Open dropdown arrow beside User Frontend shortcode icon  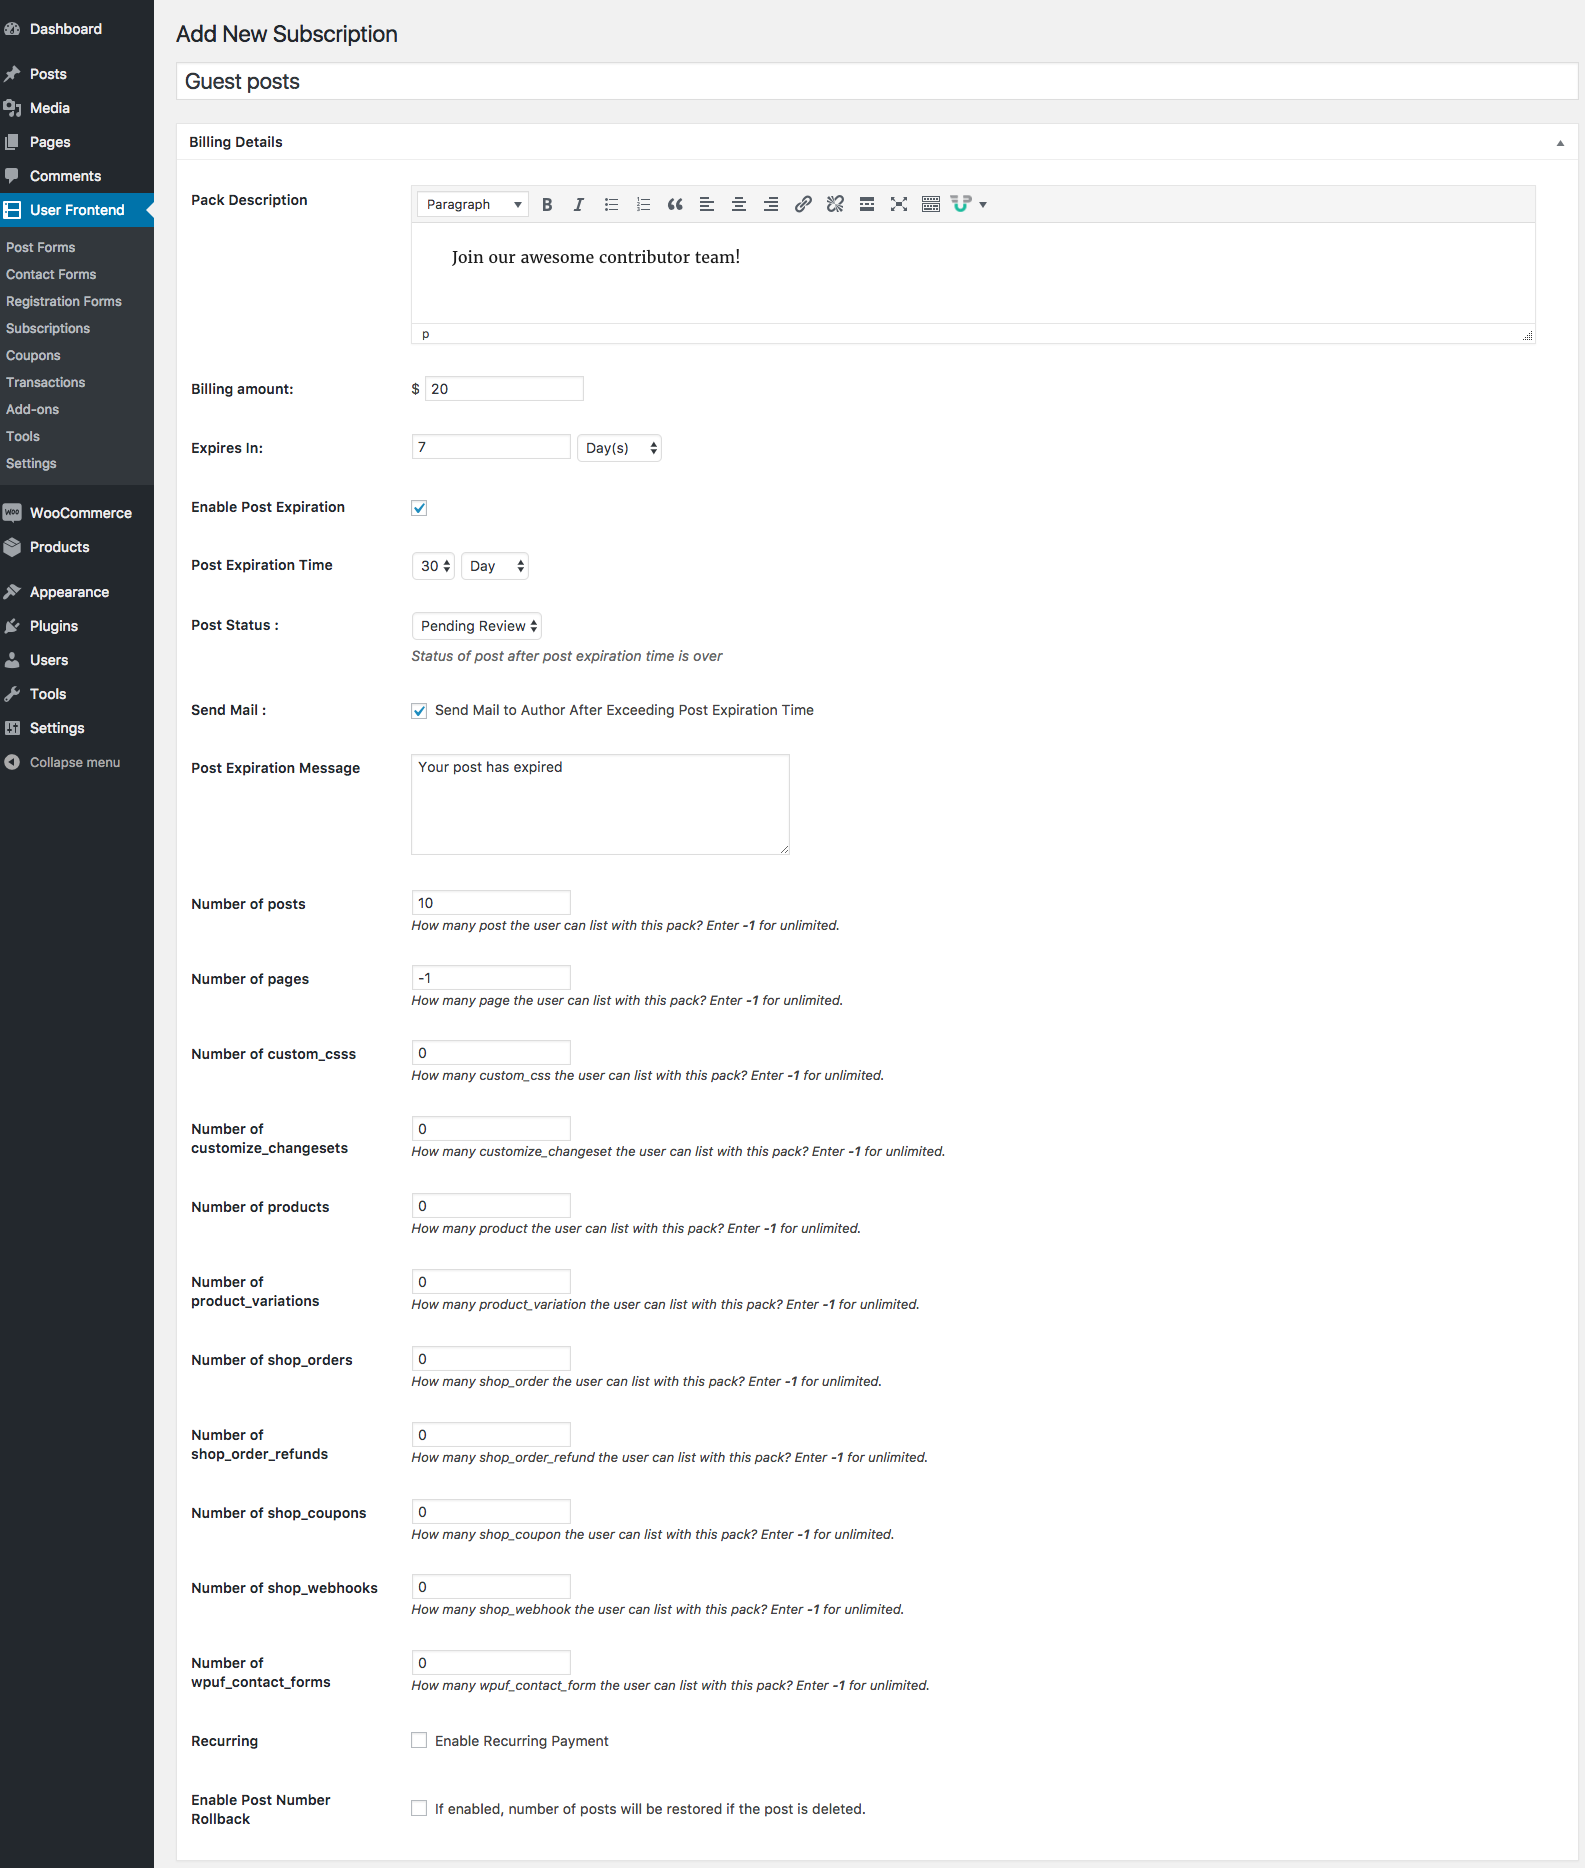pyautogui.click(x=983, y=204)
